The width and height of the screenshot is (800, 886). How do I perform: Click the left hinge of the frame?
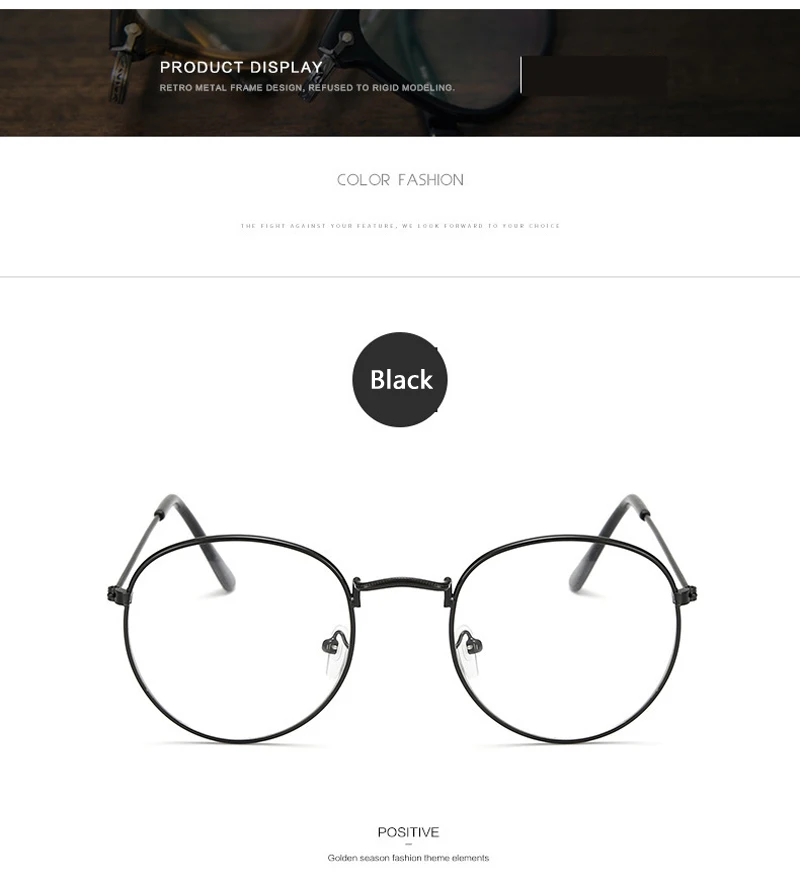118,595
